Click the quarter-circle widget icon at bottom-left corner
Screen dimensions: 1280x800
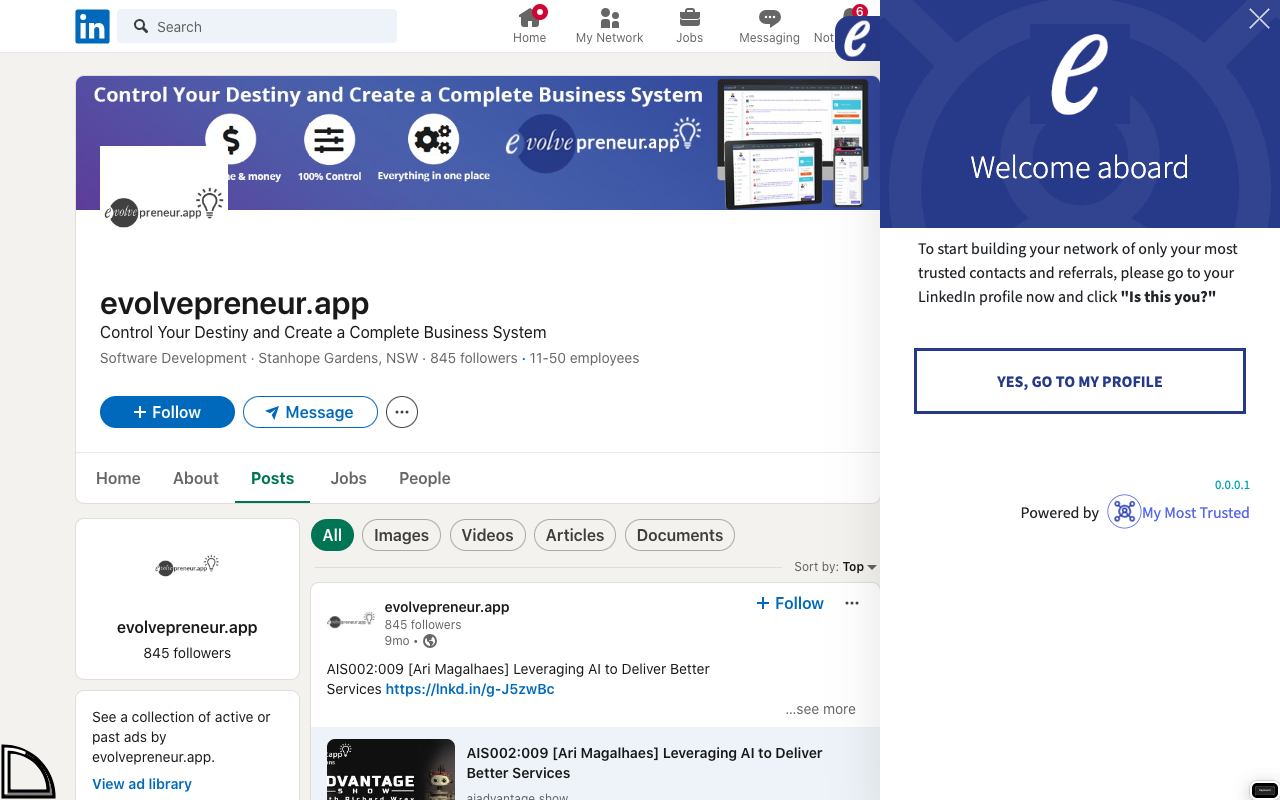pyautogui.click(x=27, y=772)
